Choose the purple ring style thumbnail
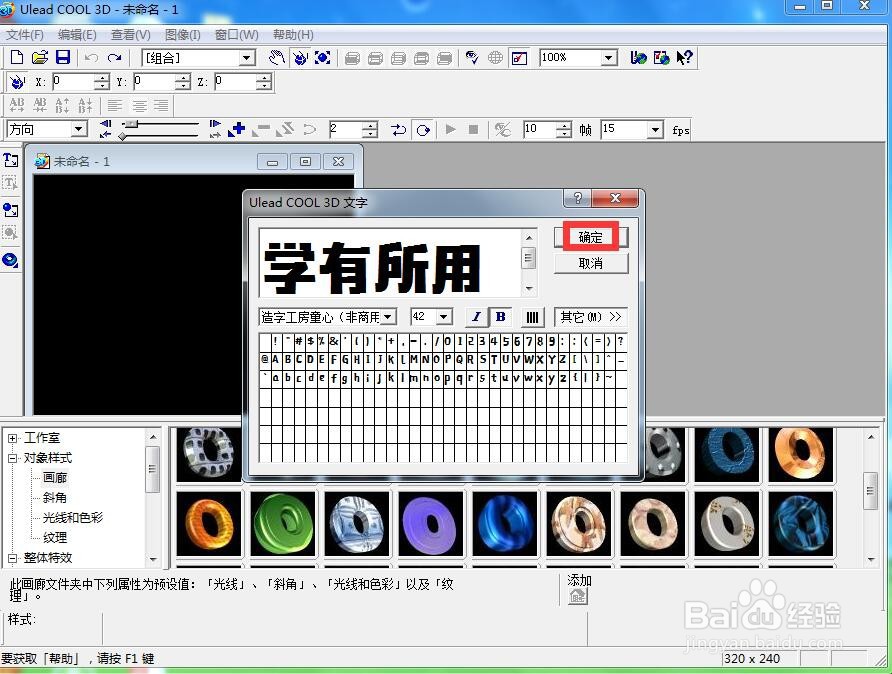Image resolution: width=892 pixels, height=674 pixels. click(431, 524)
